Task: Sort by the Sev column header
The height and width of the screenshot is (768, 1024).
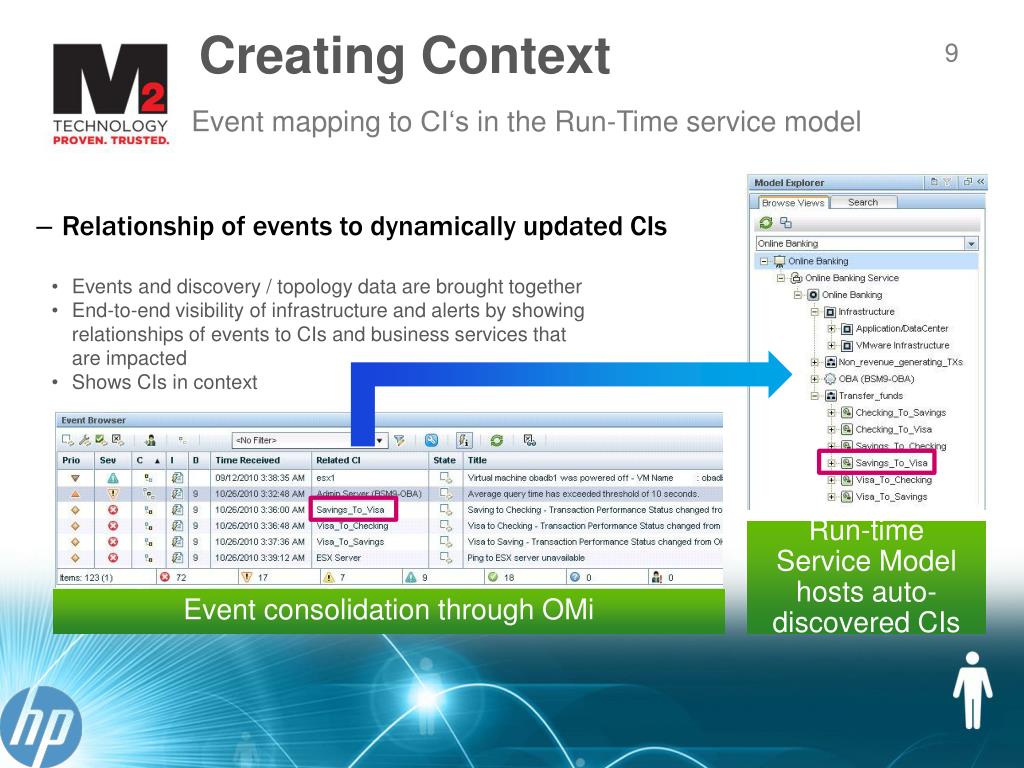Action: tap(114, 460)
